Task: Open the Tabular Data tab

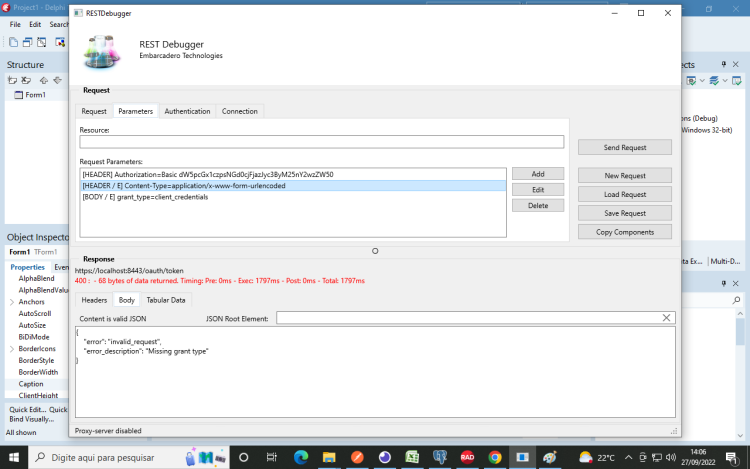Action: click(x=165, y=300)
